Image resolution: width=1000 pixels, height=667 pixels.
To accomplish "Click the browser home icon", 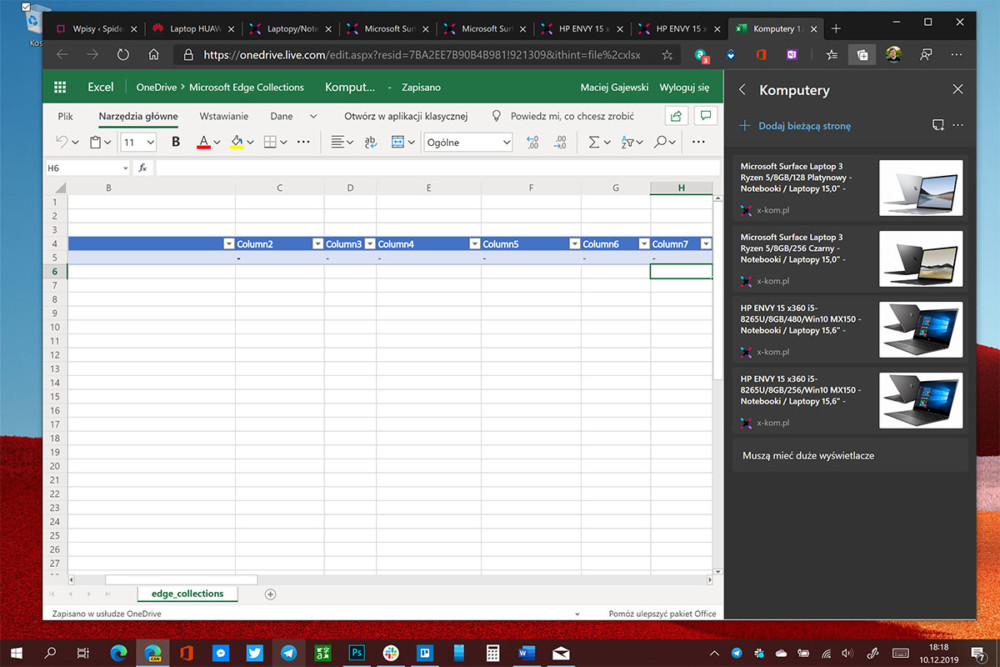I will (x=154, y=55).
